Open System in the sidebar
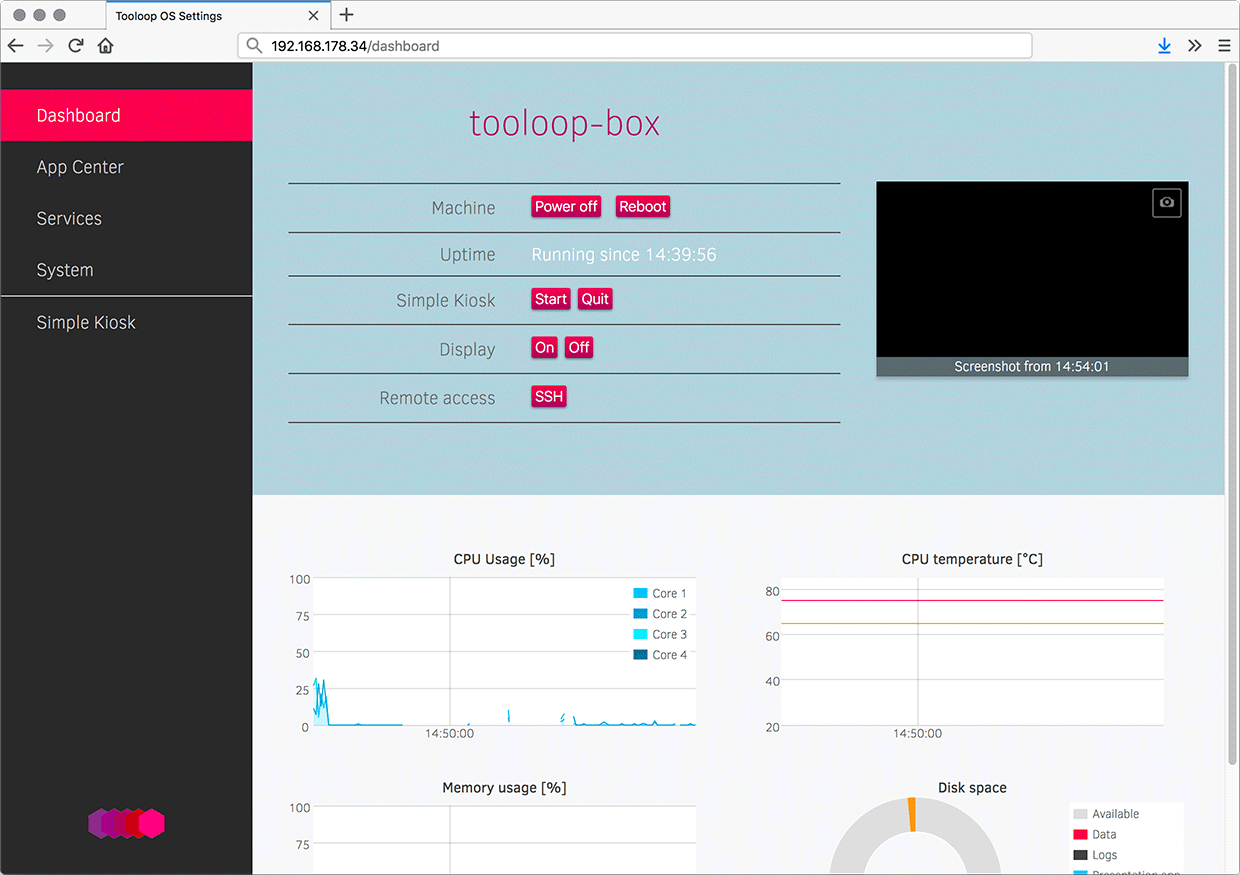 [126, 270]
